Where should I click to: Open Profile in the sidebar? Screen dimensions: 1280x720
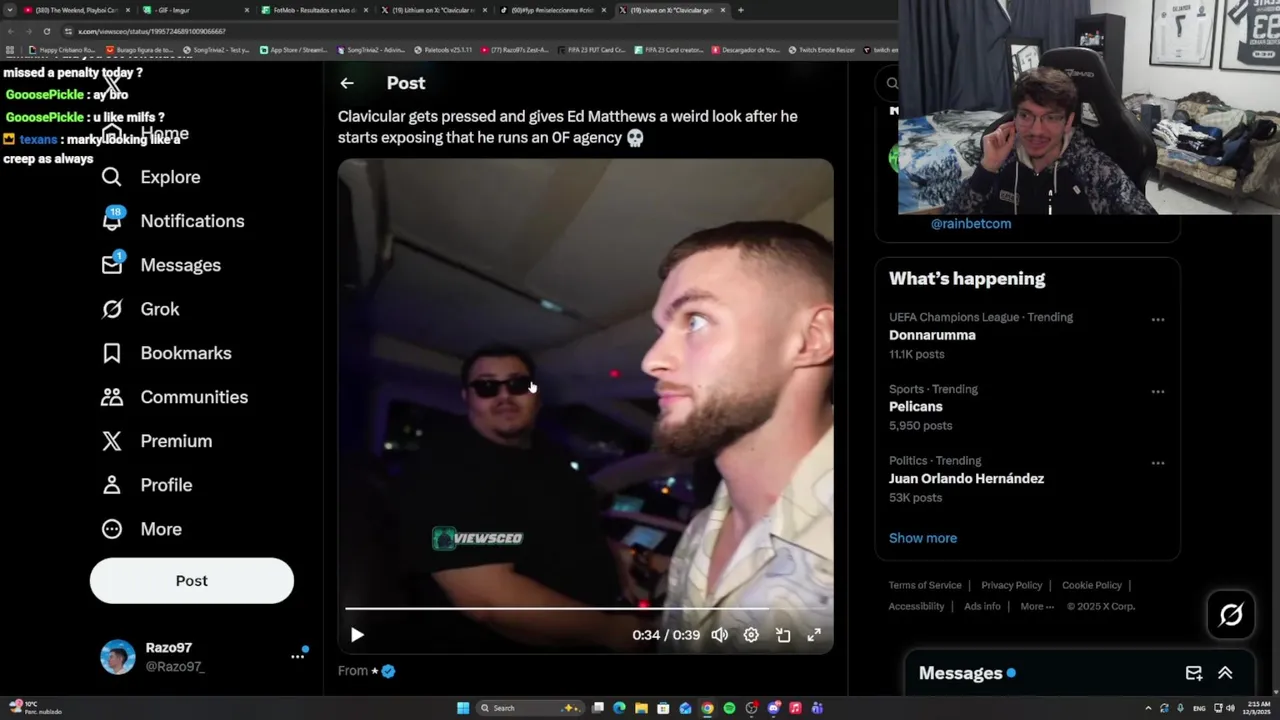(146, 485)
